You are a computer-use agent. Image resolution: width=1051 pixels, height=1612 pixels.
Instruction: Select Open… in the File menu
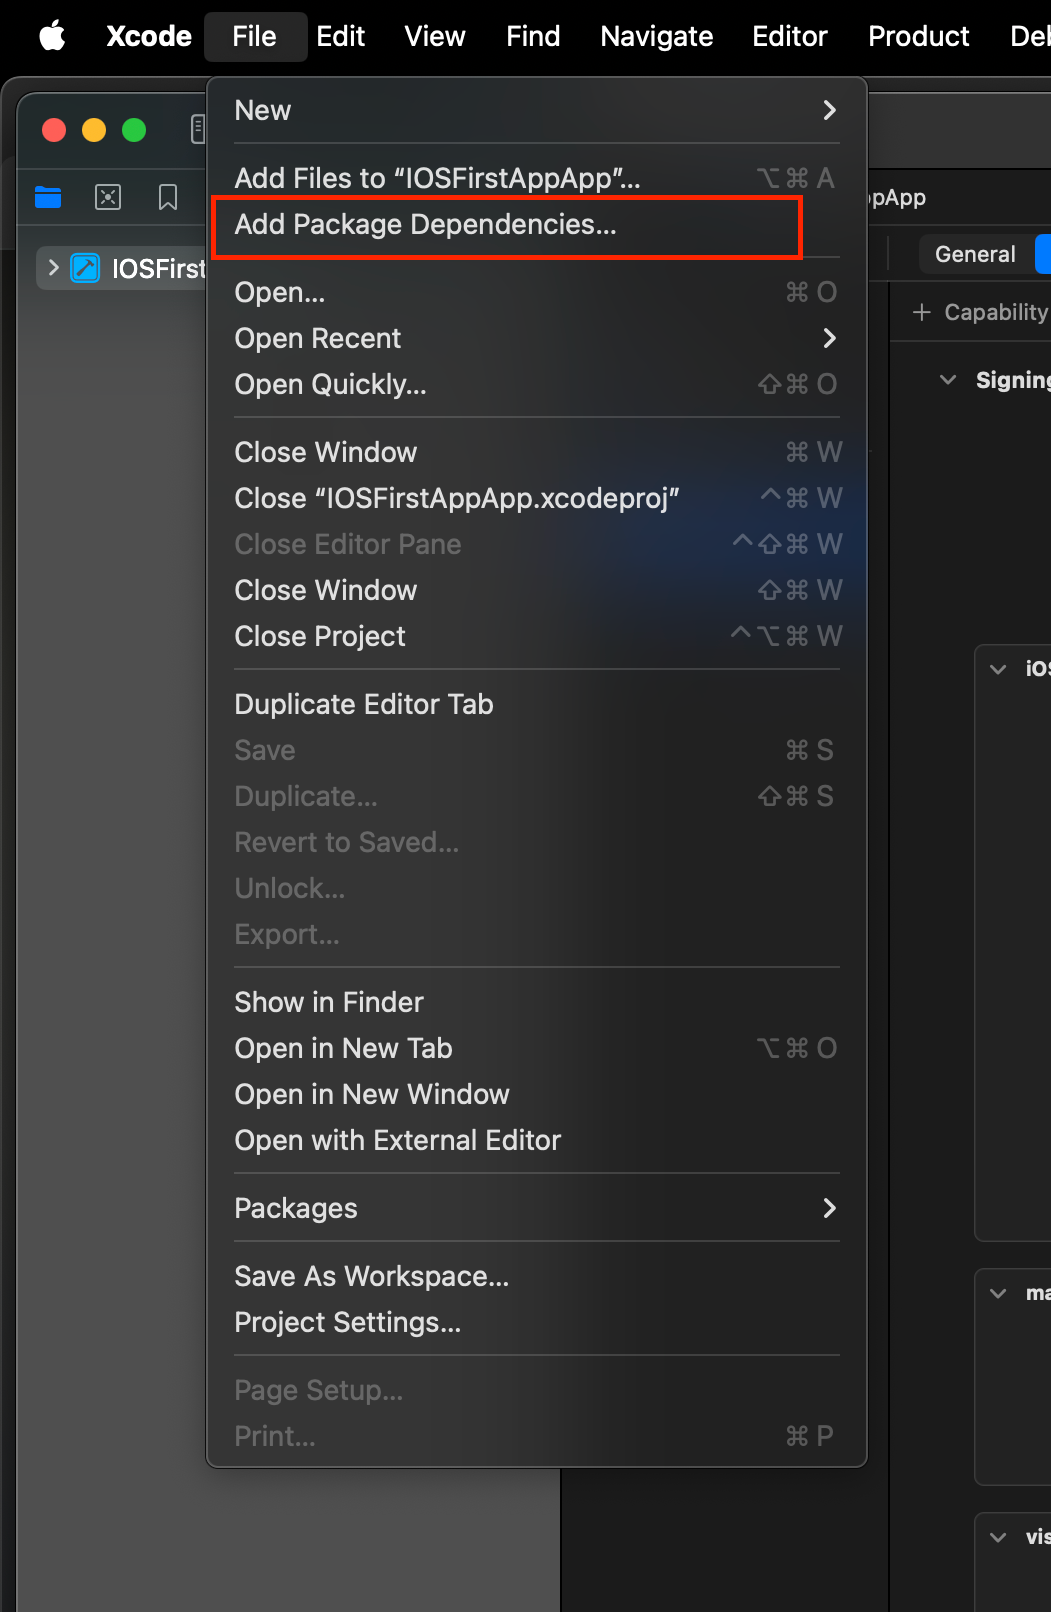[x=536, y=292]
